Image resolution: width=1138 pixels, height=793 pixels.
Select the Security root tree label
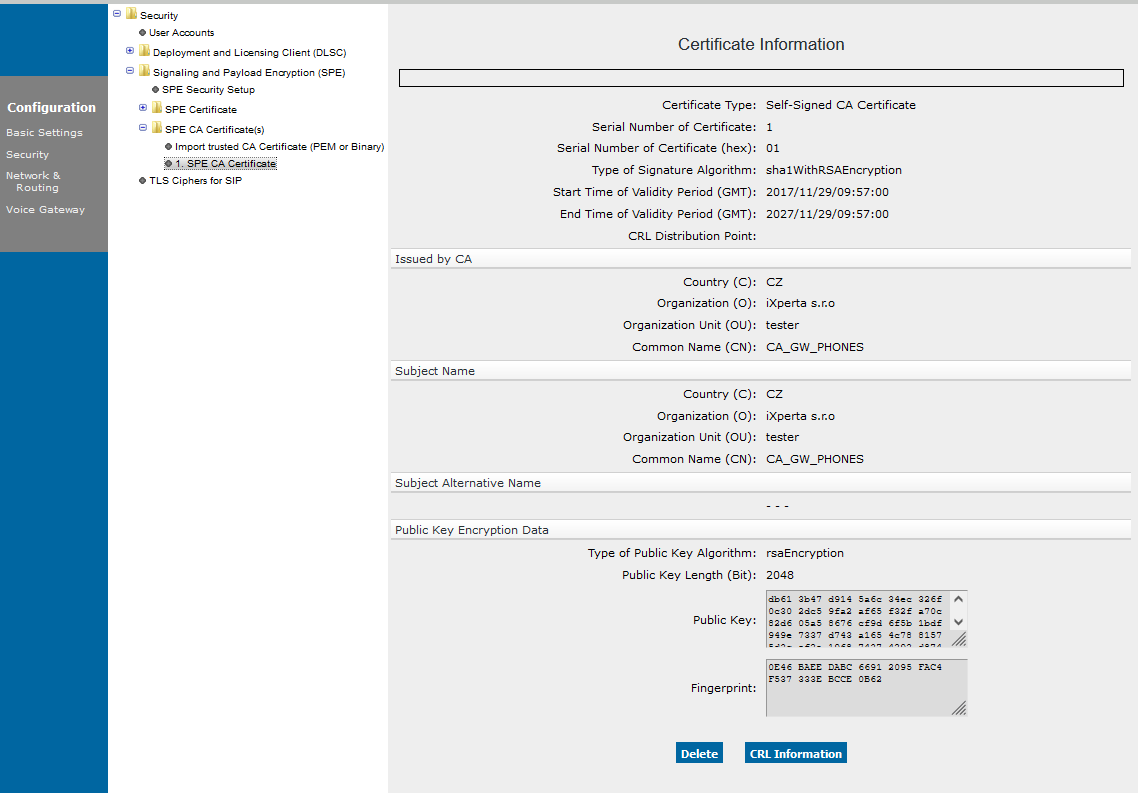[159, 15]
